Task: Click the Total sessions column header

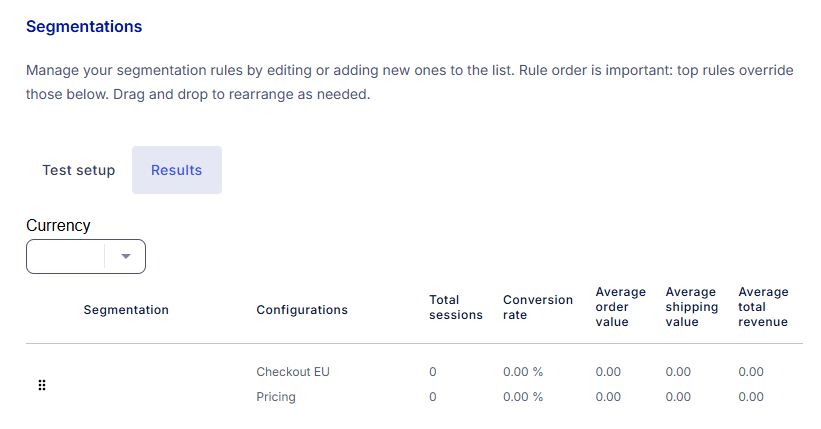Action: tap(455, 307)
